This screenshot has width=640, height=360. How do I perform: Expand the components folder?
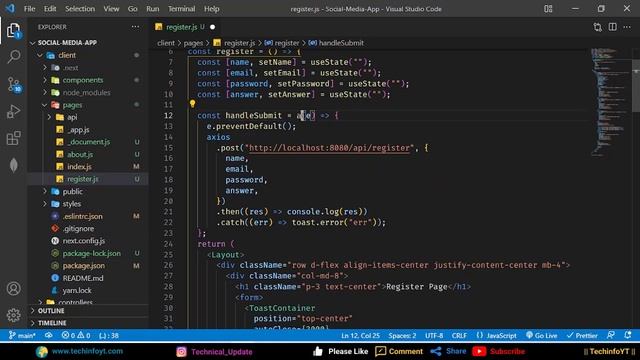click(45, 80)
